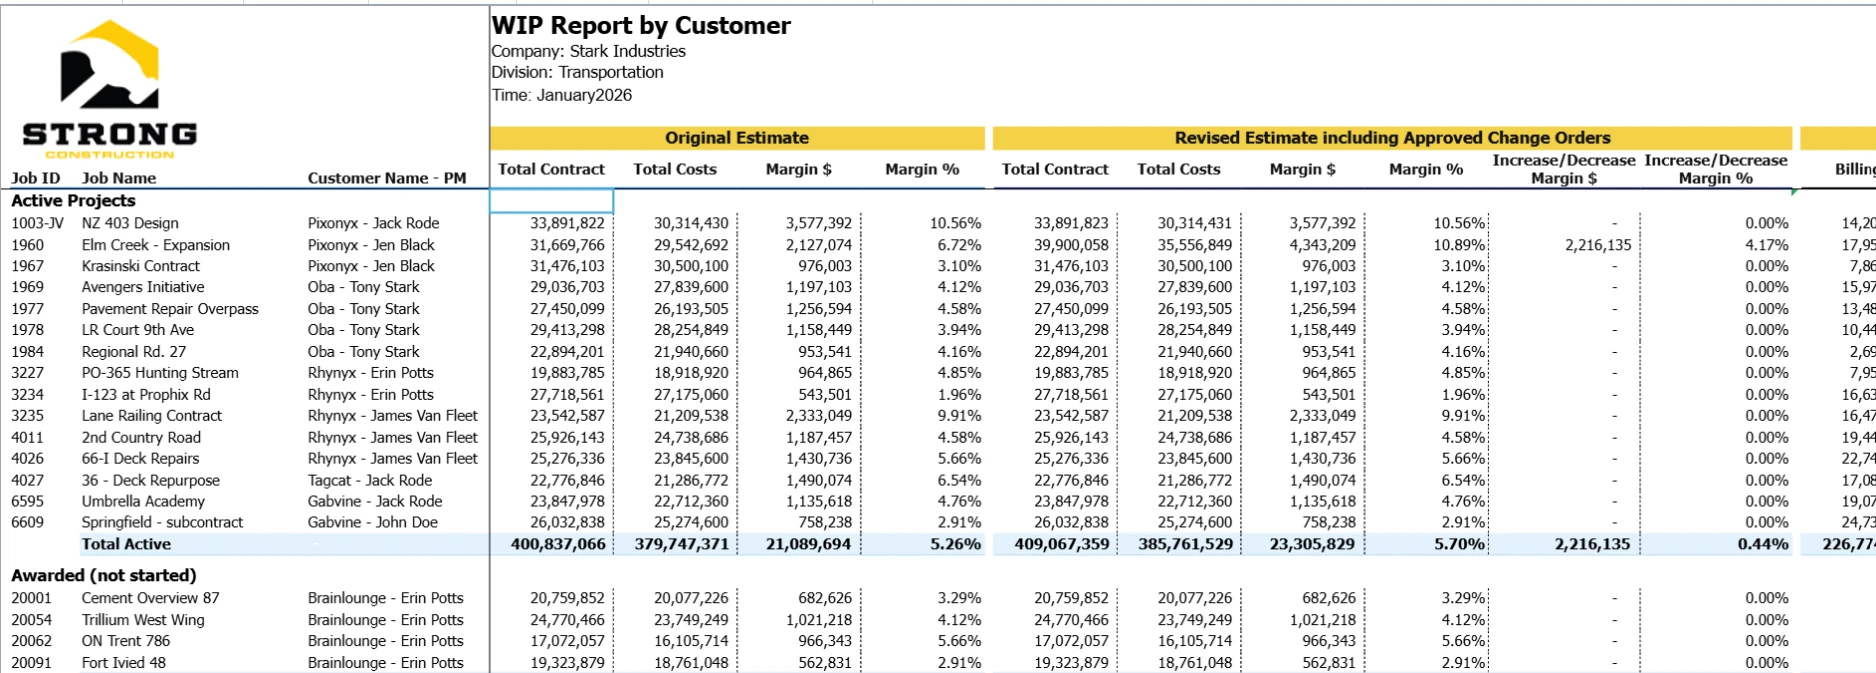
Task: Click Total Active original costs 379,747,371
Action: click(682, 544)
